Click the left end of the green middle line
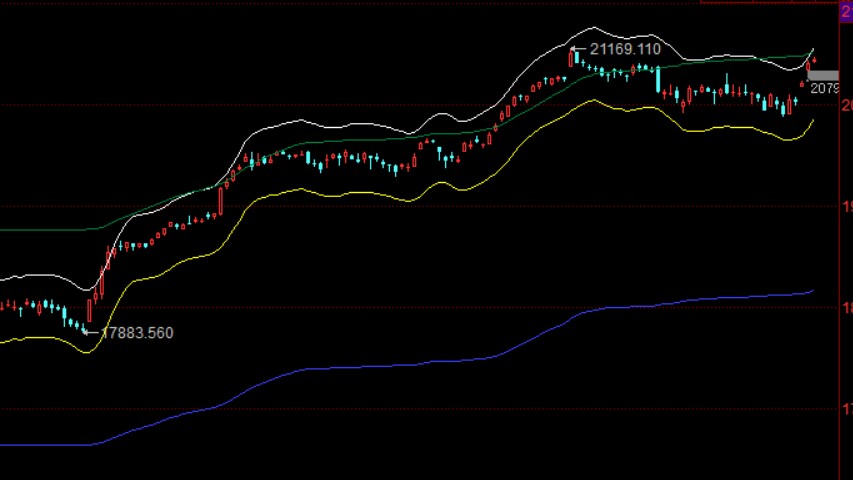Viewport: 853px width, 480px height. tap(3, 230)
